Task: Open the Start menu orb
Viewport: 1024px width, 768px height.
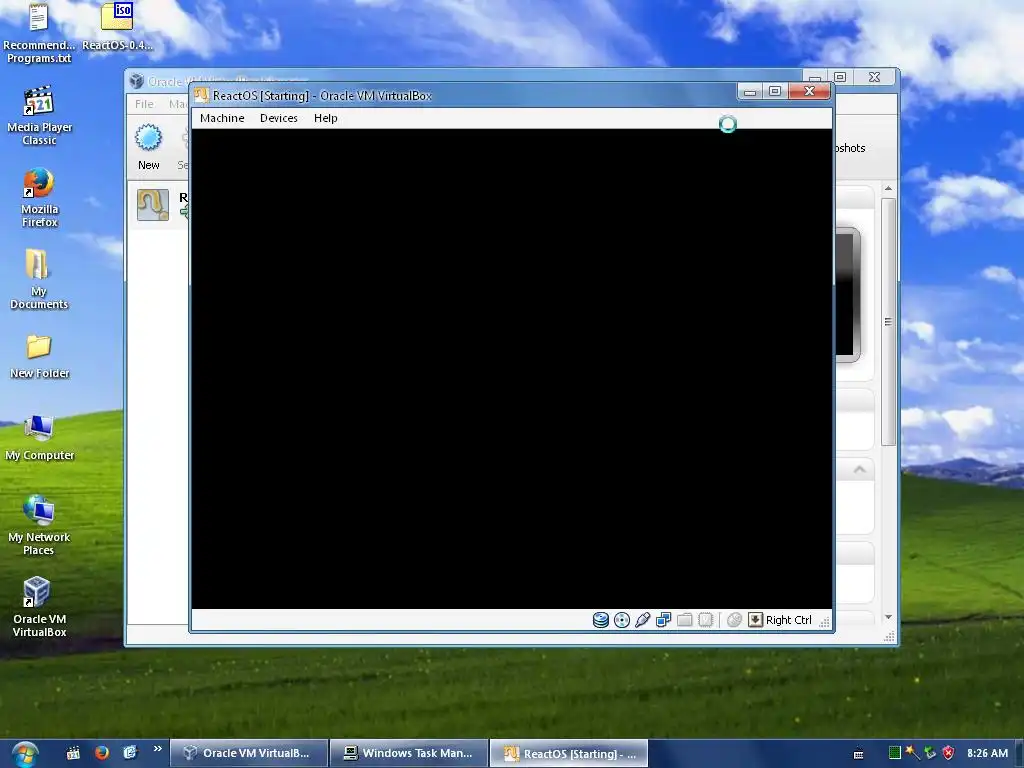Action: [x=25, y=754]
